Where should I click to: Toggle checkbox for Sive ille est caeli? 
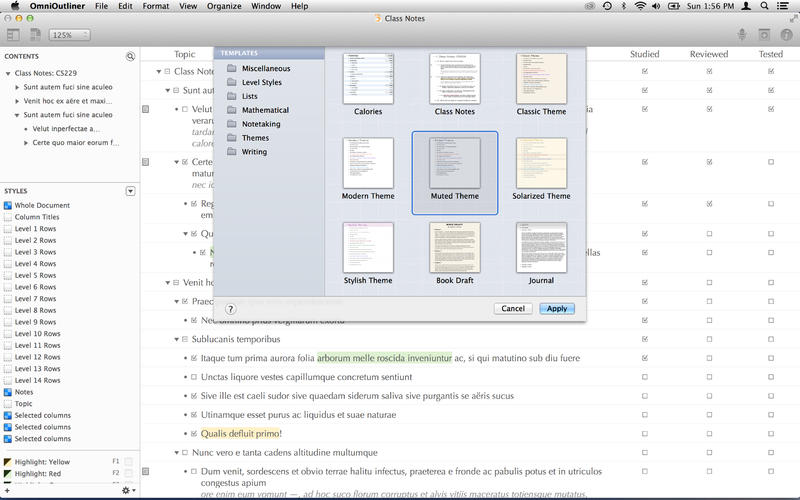pyautogui.click(x=194, y=395)
